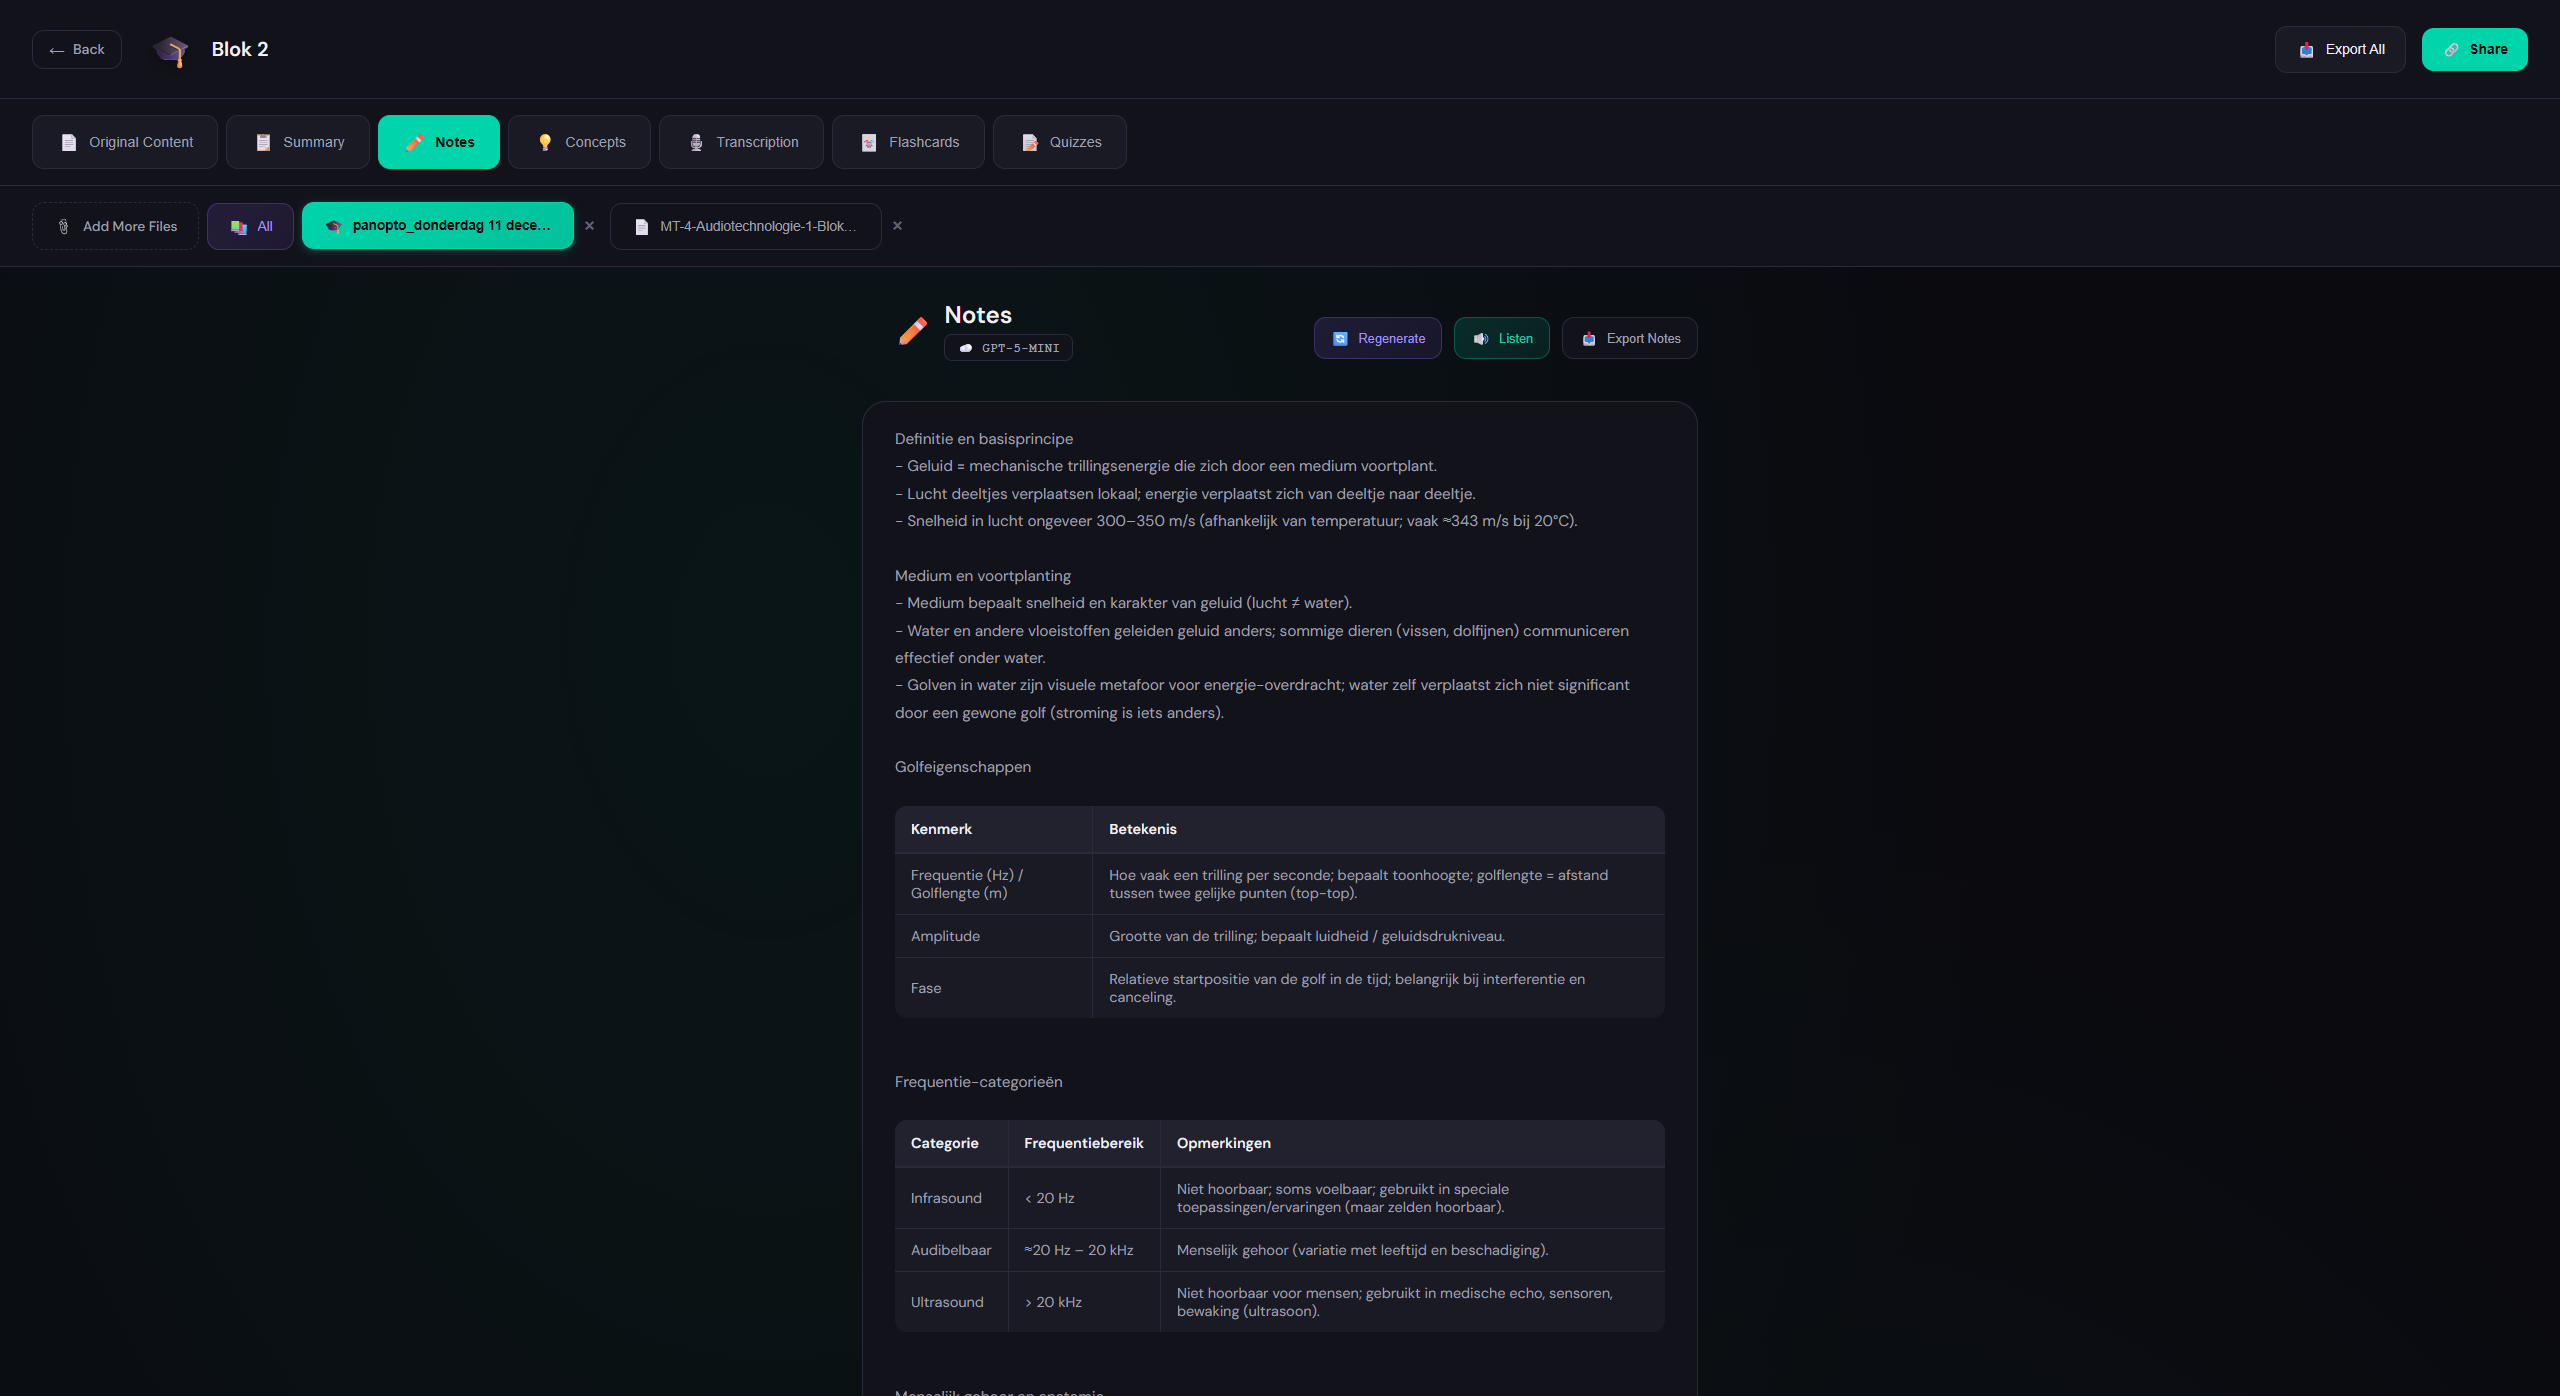The height and width of the screenshot is (1396, 2560).
Task: Switch to the Transcription tab
Action: tap(741, 142)
